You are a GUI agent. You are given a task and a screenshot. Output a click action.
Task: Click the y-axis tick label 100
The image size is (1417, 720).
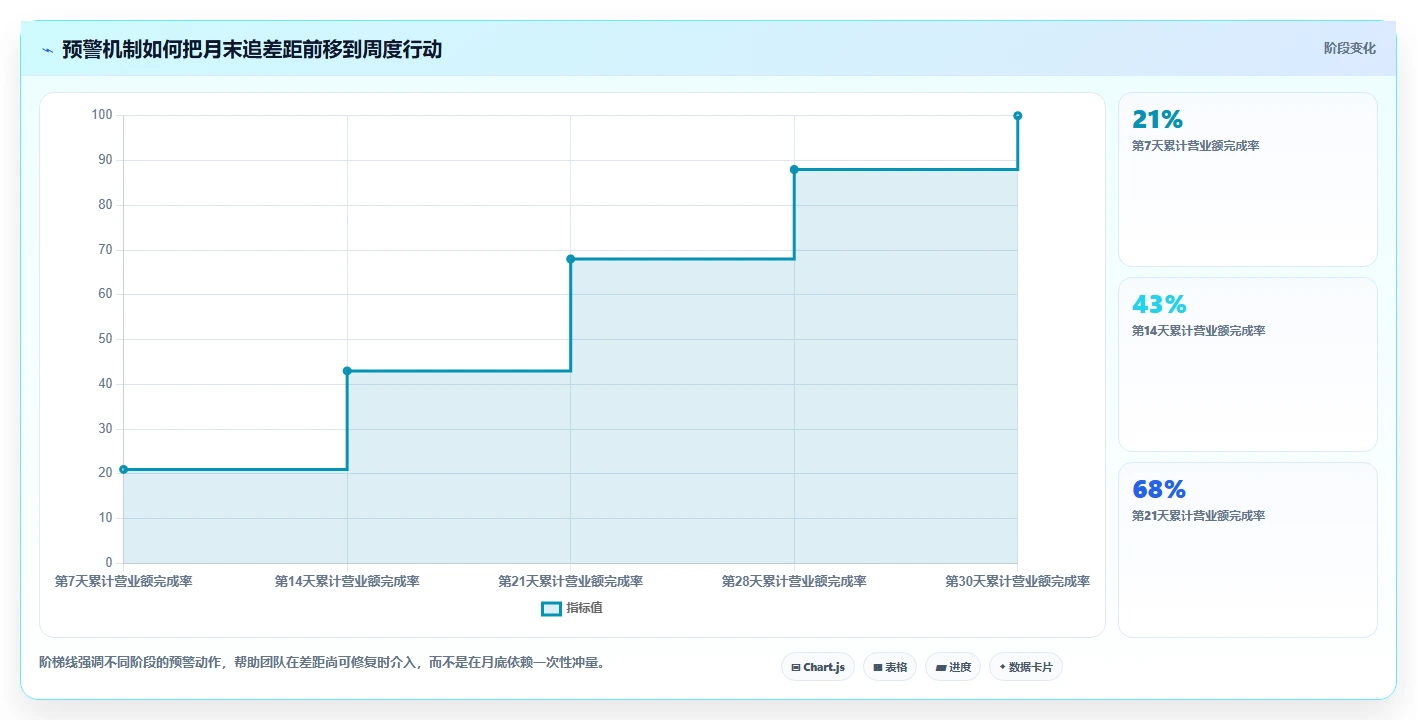[102, 115]
